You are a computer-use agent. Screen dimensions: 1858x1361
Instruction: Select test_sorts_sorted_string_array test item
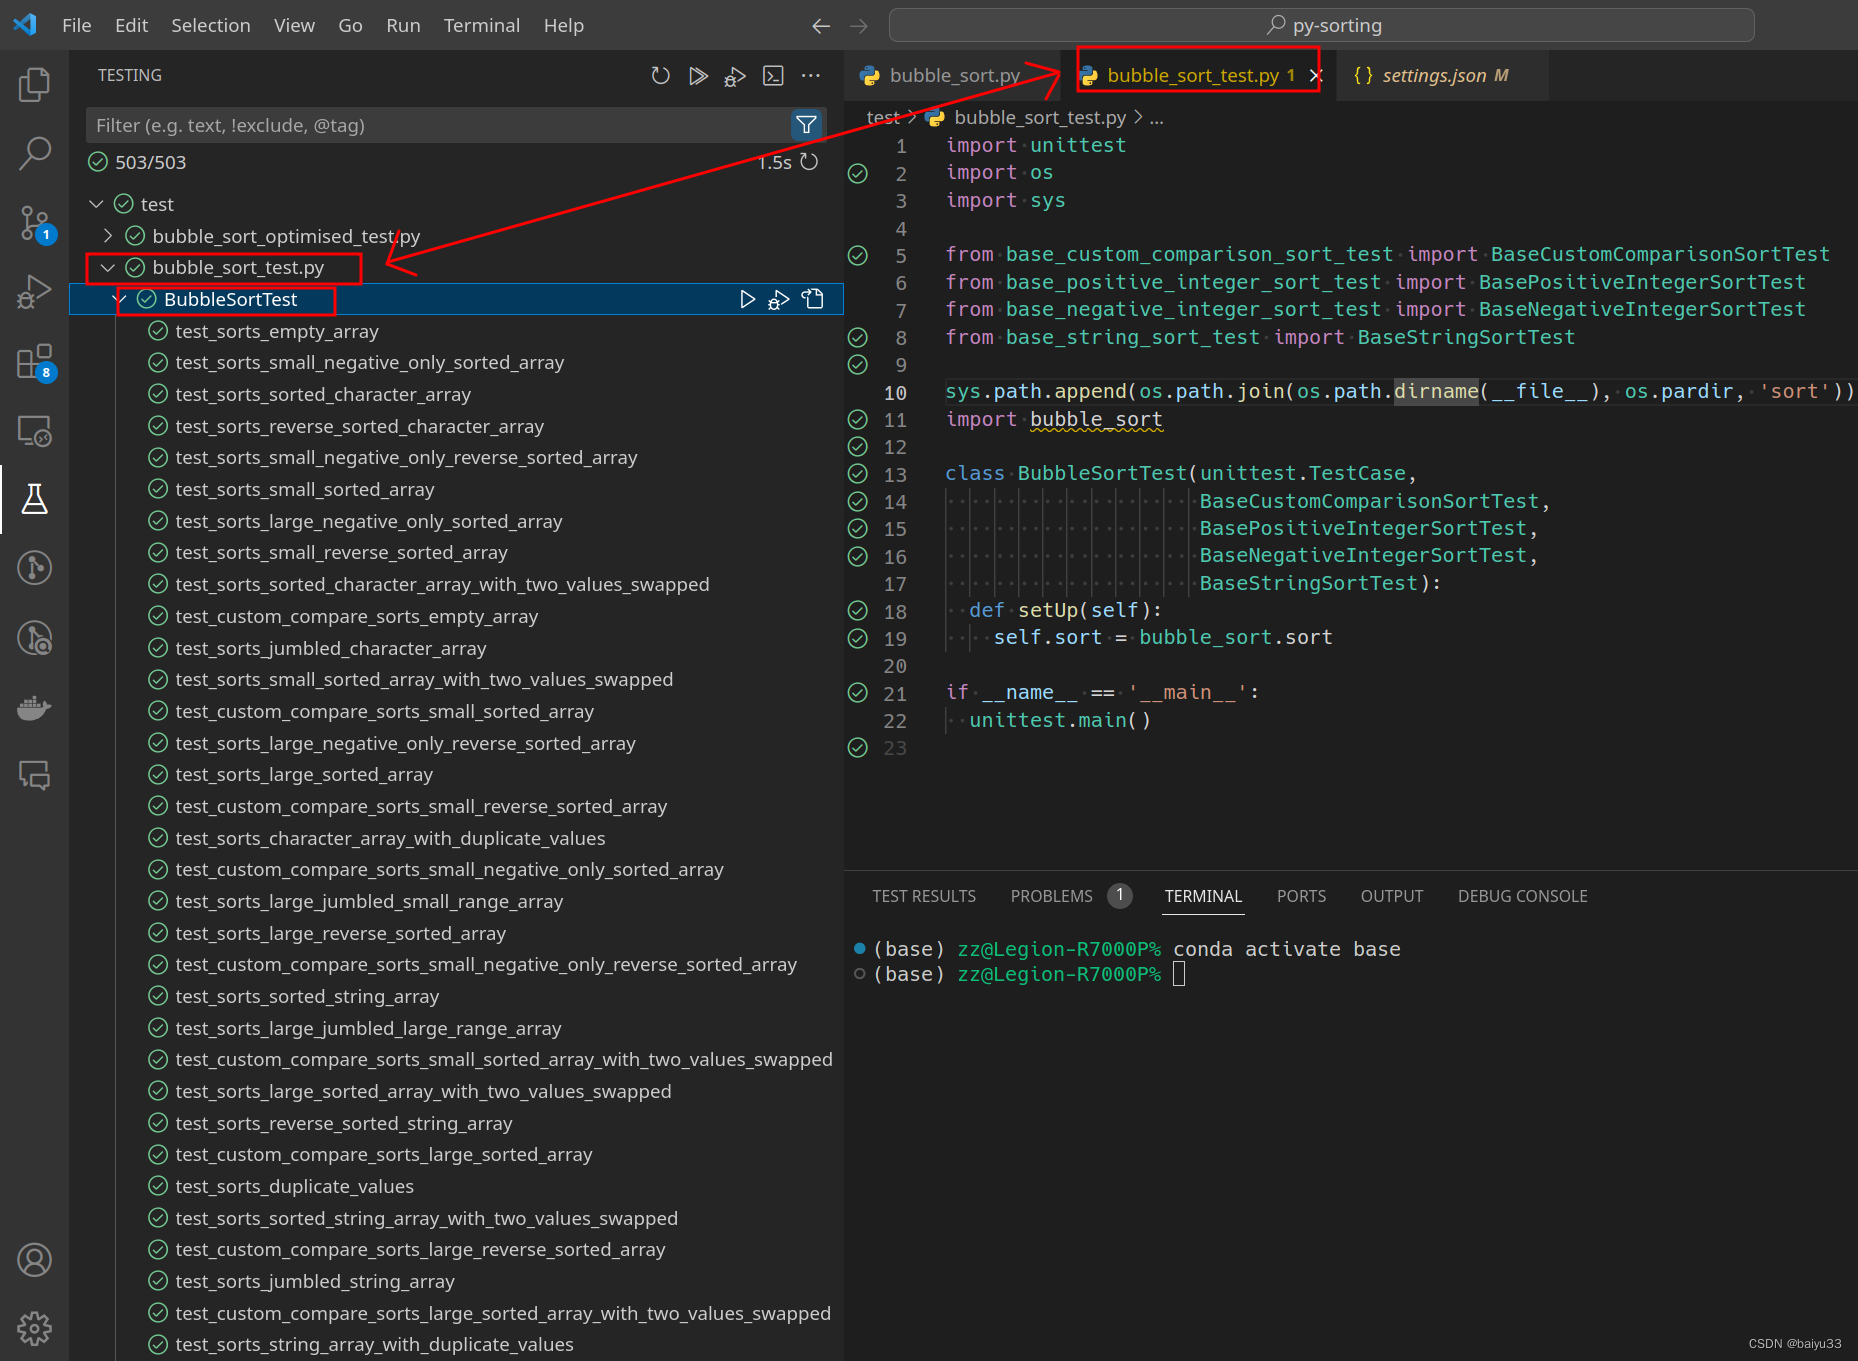[x=307, y=996]
